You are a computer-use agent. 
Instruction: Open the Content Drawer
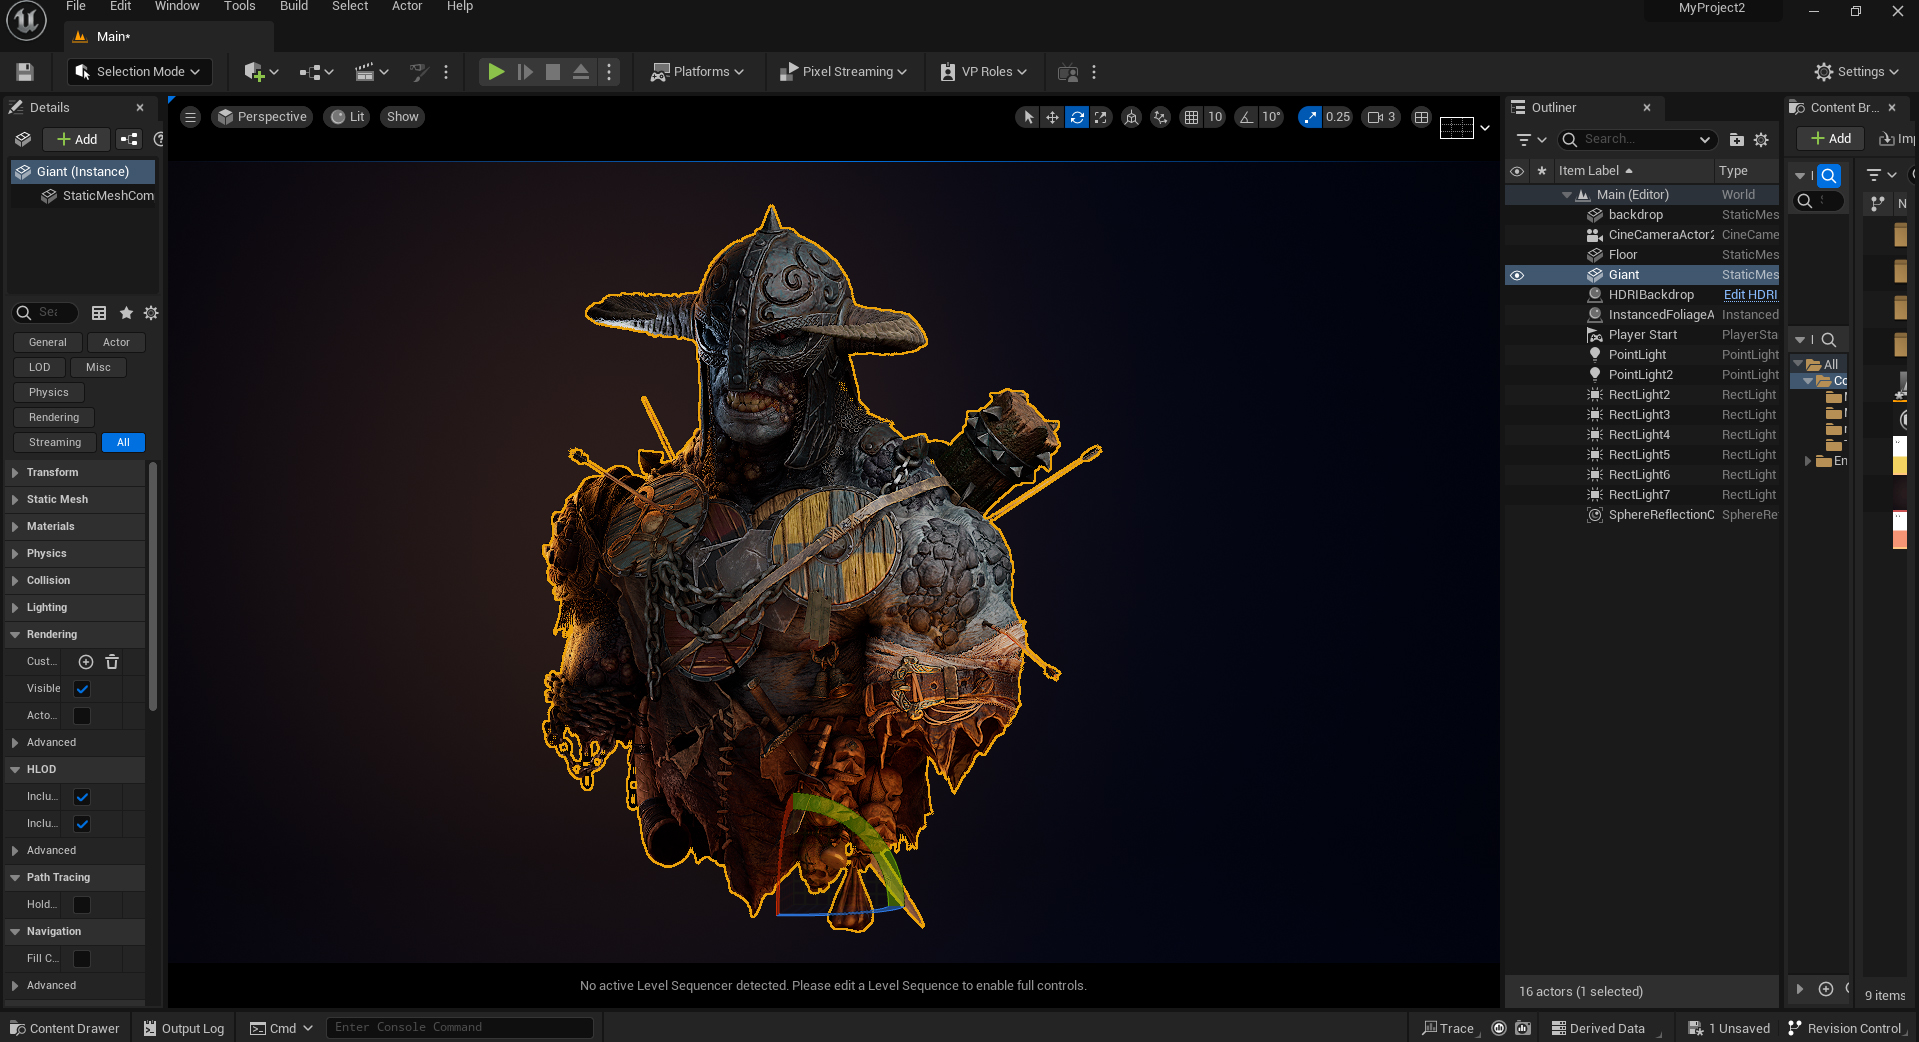pyautogui.click(x=65, y=1028)
